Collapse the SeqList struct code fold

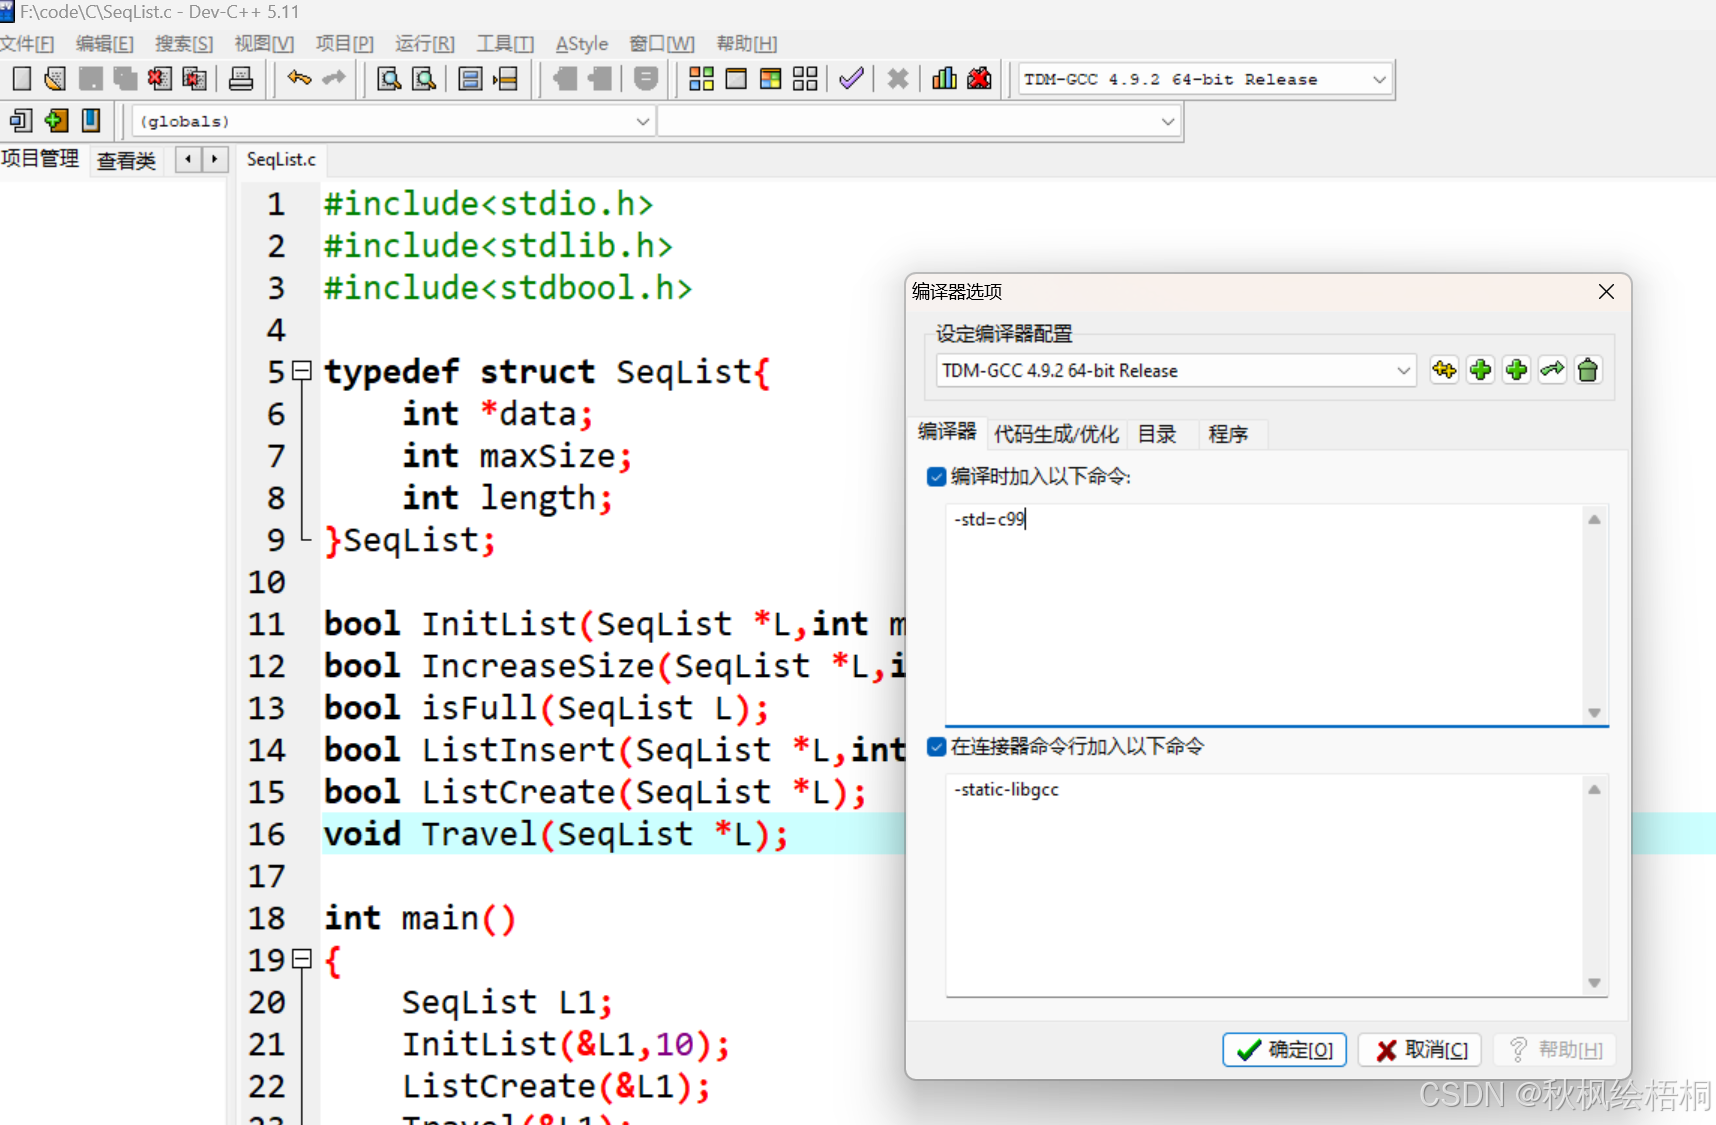(302, 371)
